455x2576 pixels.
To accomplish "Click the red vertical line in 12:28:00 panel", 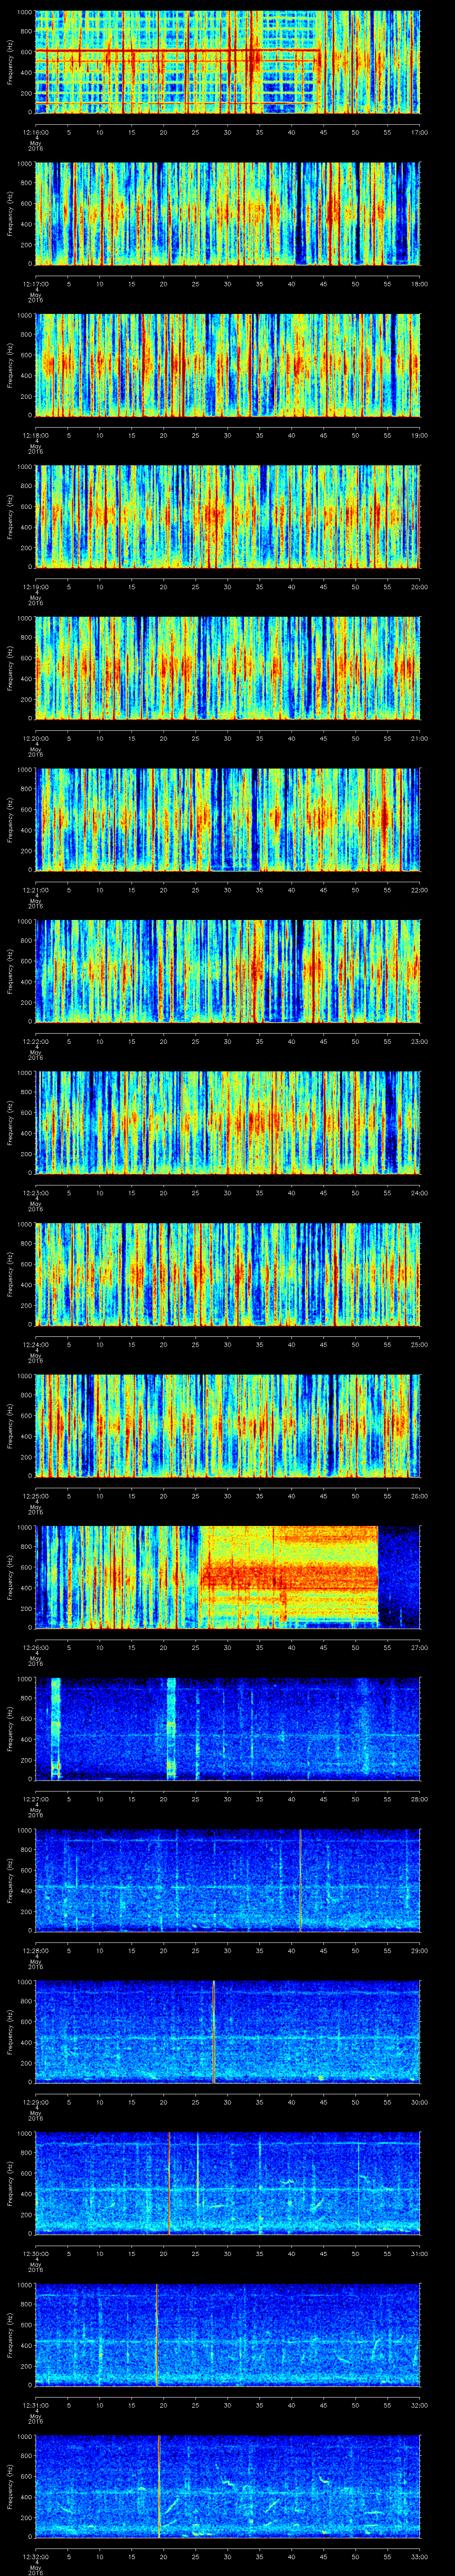I will coord(300,1880).
